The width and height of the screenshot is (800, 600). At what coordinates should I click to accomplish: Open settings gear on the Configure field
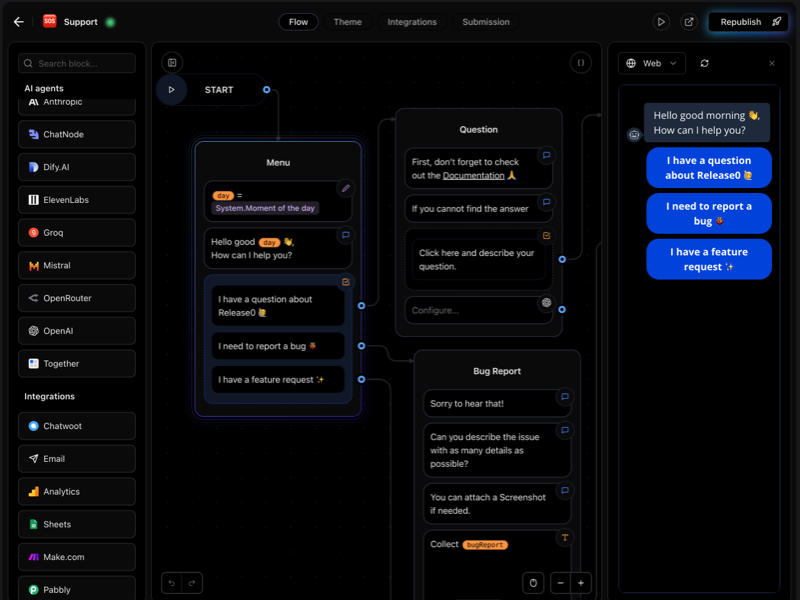[x=546, y=302]
